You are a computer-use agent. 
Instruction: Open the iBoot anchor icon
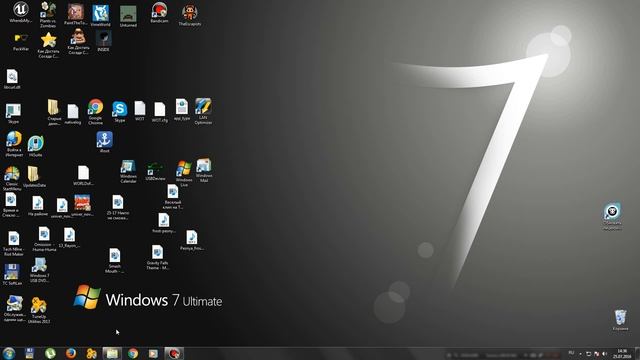104,142
